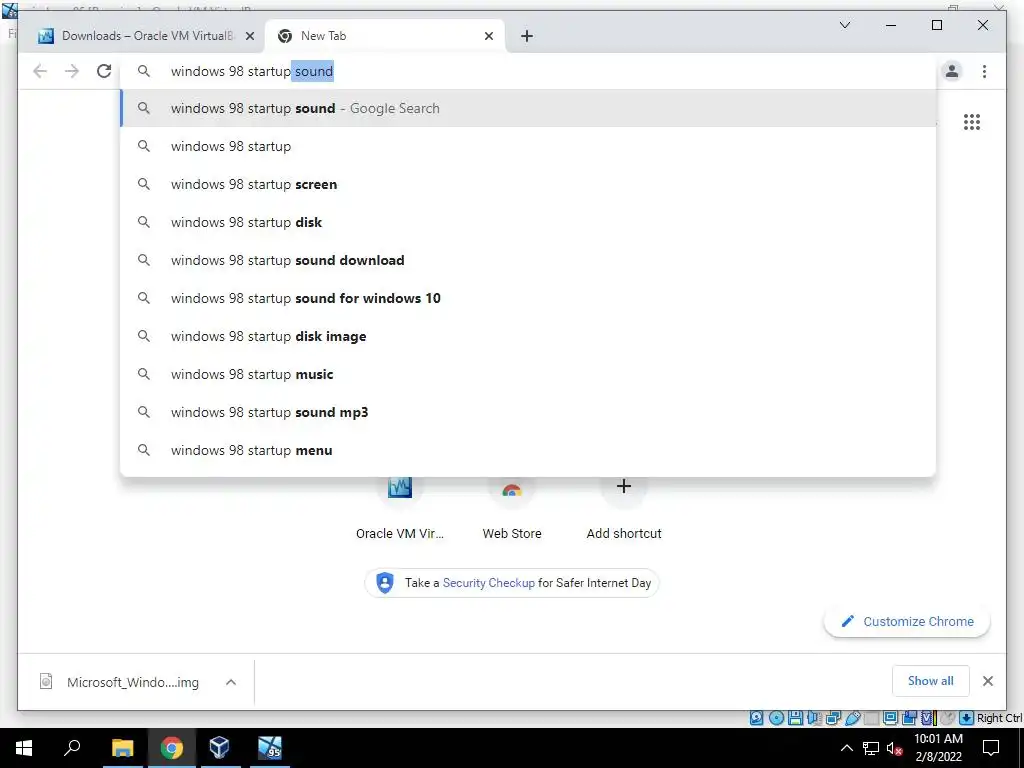The image size is (1024, 768).
Task: Close the Downloads – Oracle VM VirtualBox tab
Action: 249,36
